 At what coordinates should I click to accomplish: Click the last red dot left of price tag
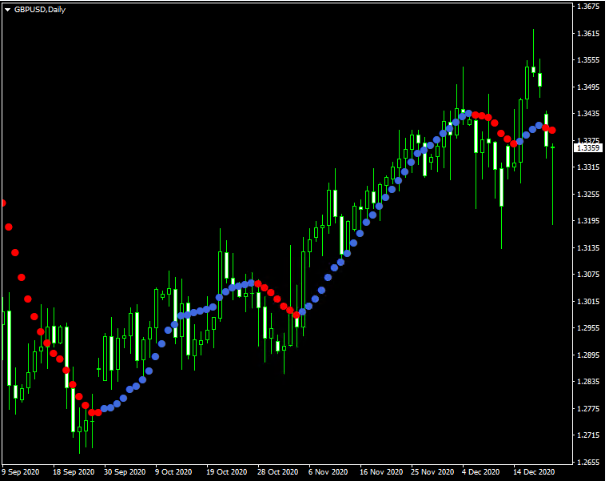(x=552, y=131)
